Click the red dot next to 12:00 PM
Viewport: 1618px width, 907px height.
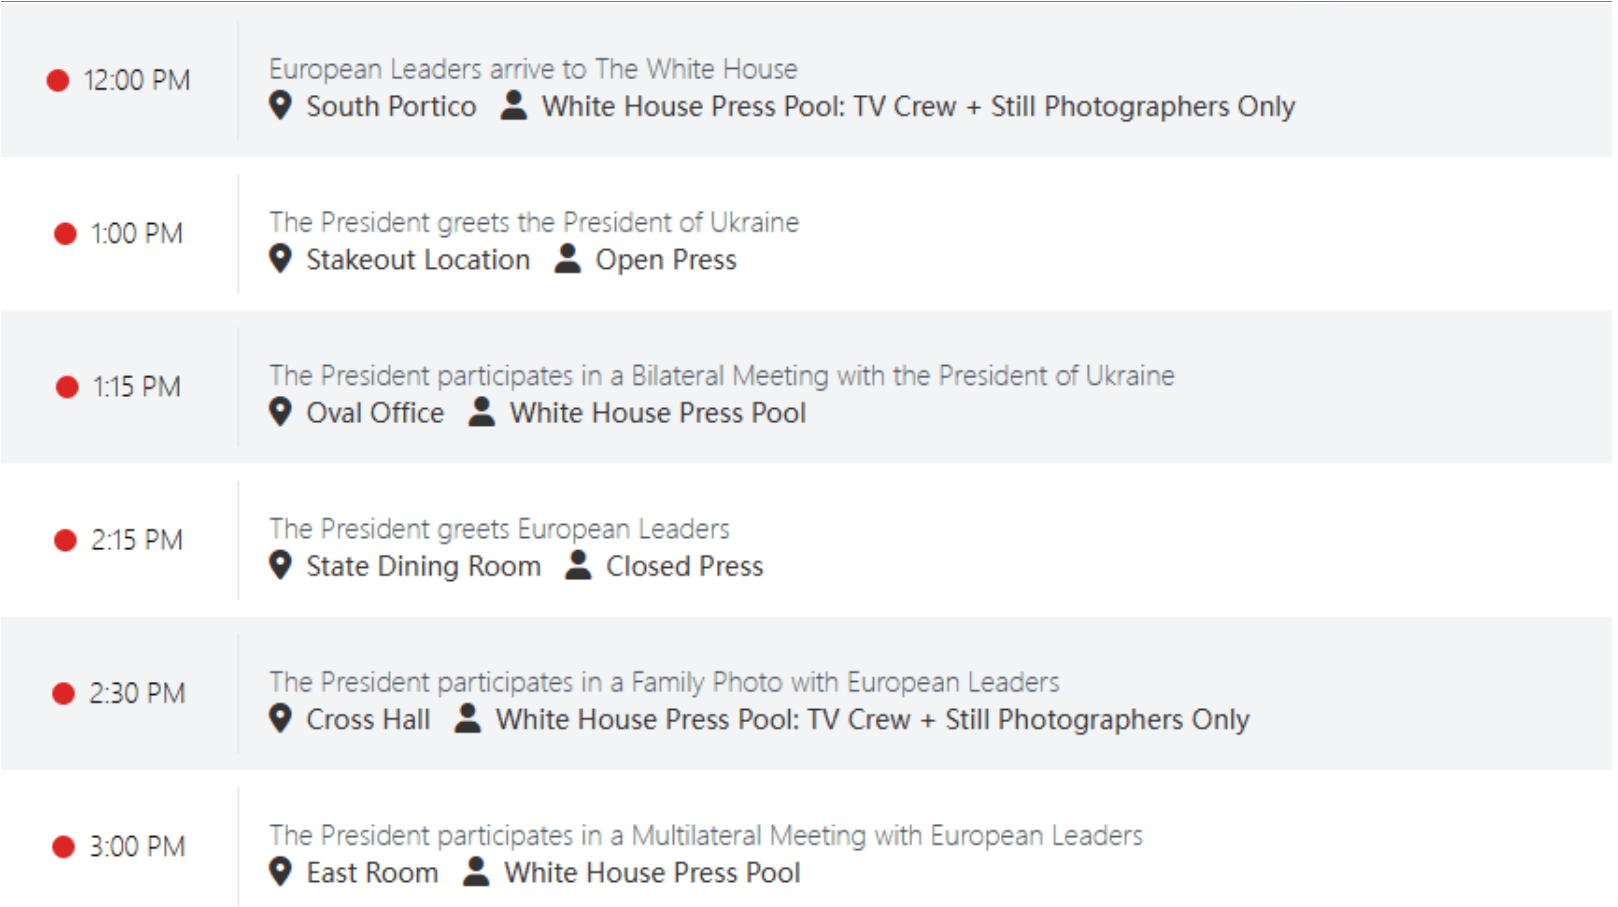(x=58, y=80)
